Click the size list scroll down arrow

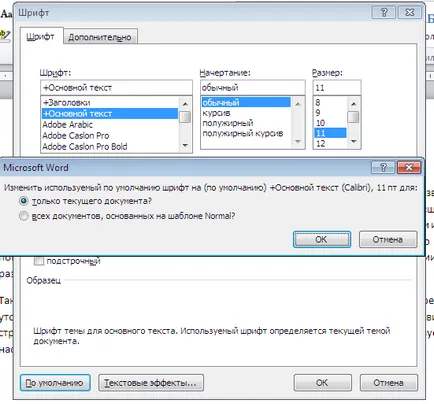point(354,142)
